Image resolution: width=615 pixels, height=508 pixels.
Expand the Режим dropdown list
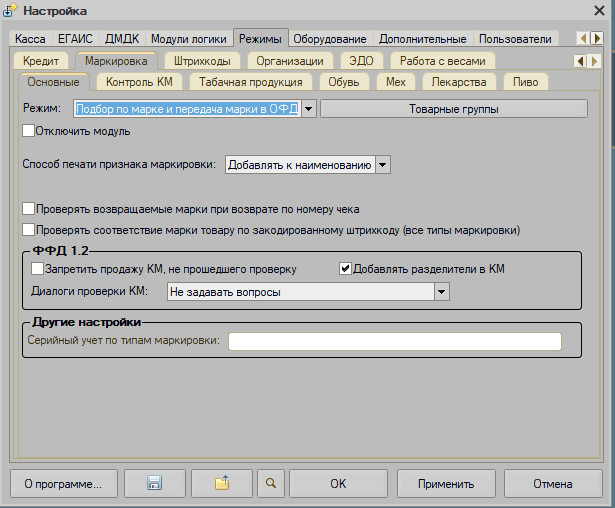pyautogui.click(x=309, y=108)
